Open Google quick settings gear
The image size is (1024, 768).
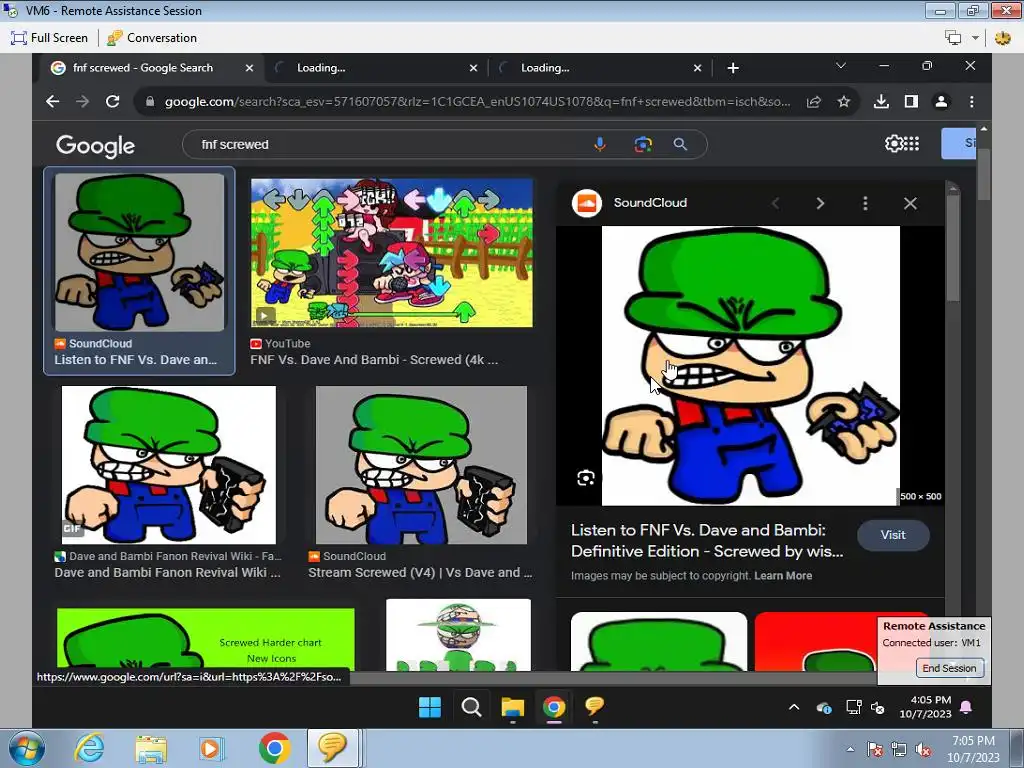pos(893,143)
